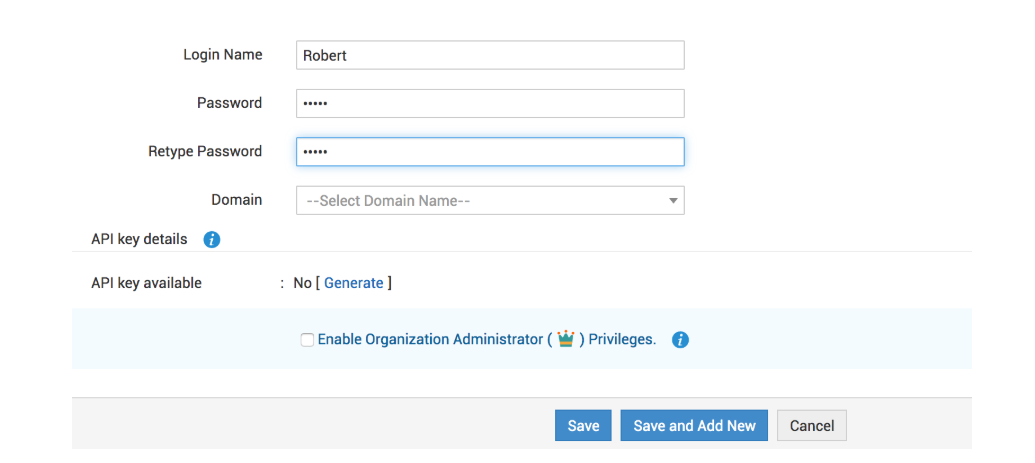Tick the Enable Organization Administrator checkbox
Image resolution: width=1035 pixels, height=463 pixels.
pos(307,340)
